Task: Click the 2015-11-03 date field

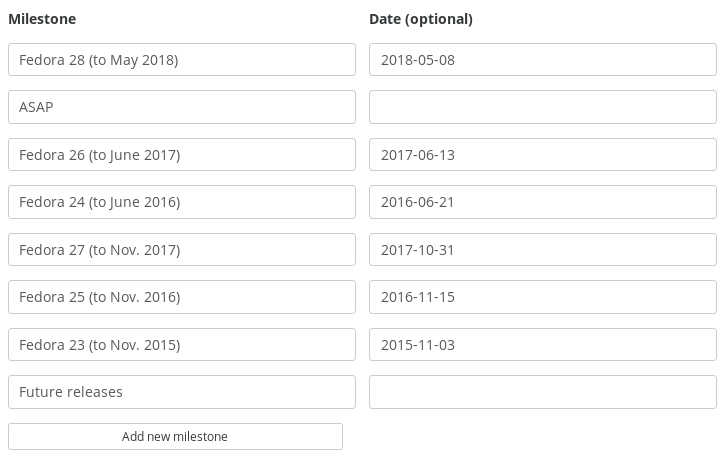Action: point(543,344)
